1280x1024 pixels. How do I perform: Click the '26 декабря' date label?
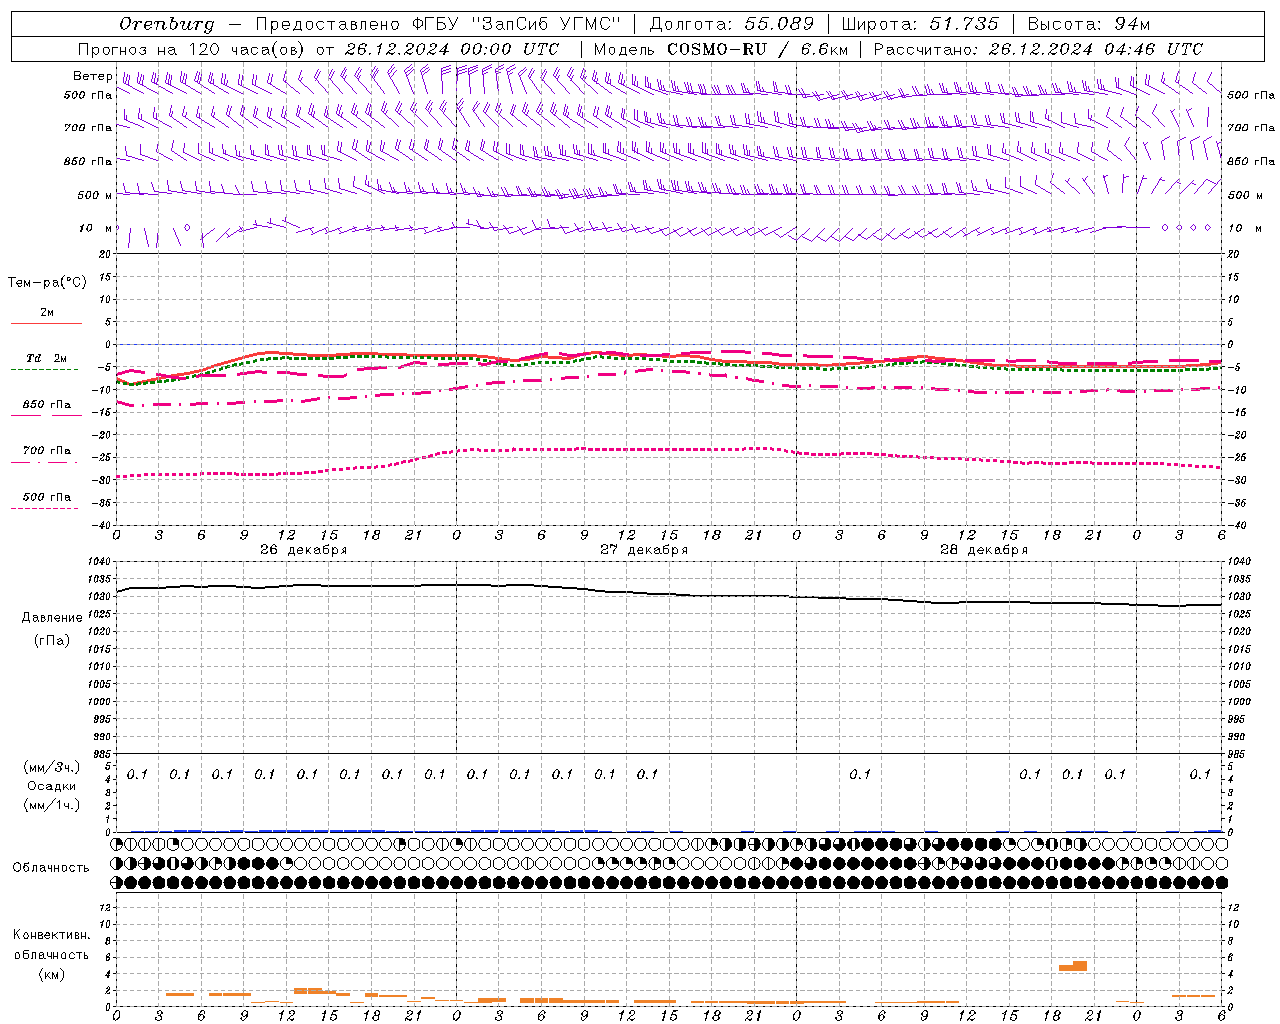304,550
